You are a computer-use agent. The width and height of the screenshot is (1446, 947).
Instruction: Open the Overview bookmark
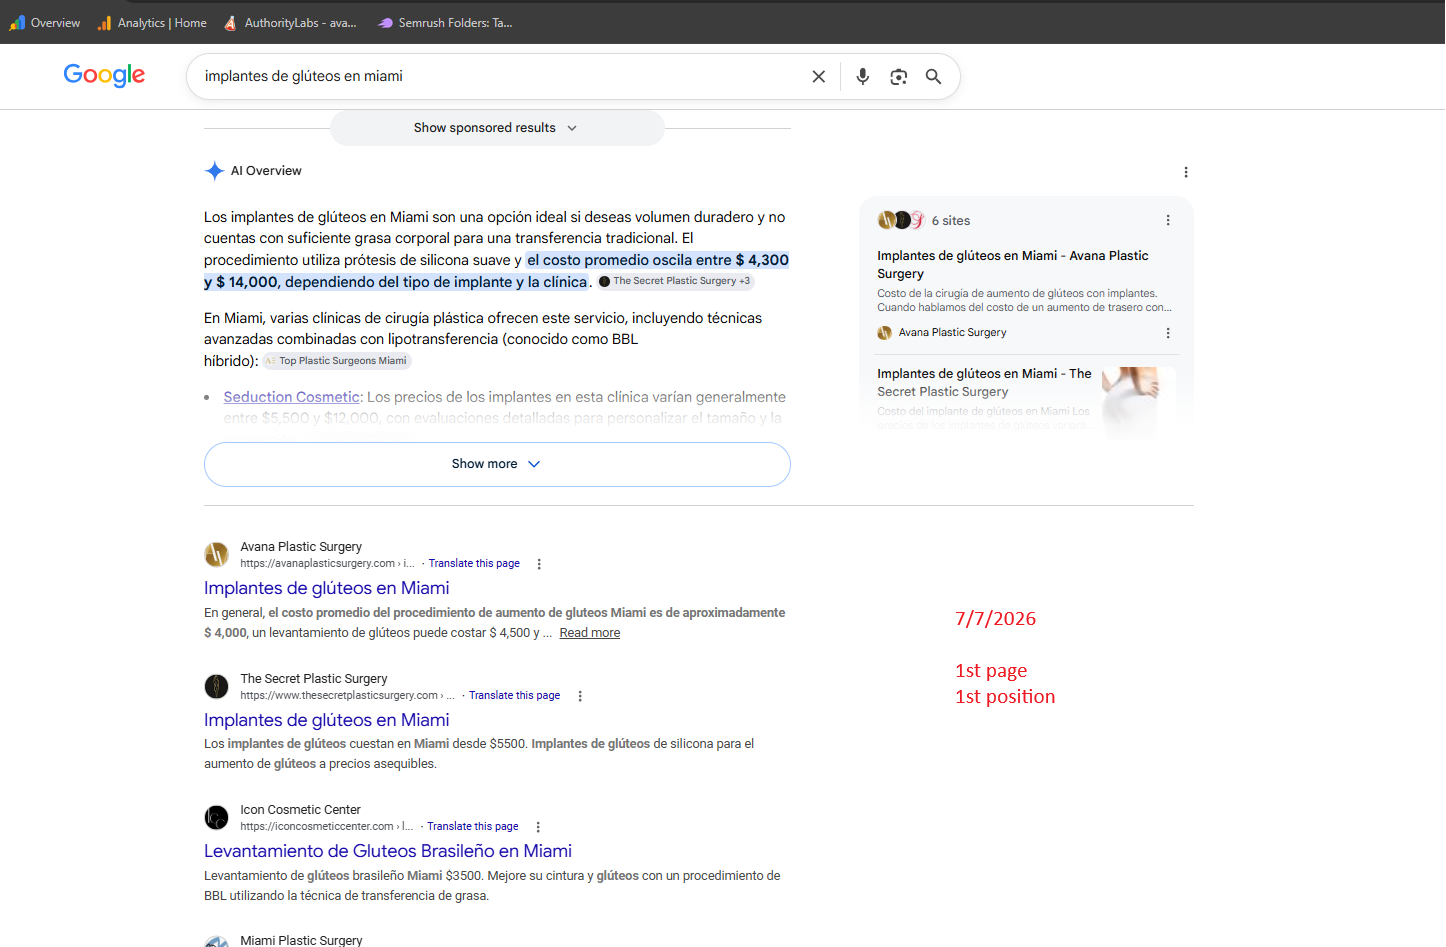pos(45,23)
